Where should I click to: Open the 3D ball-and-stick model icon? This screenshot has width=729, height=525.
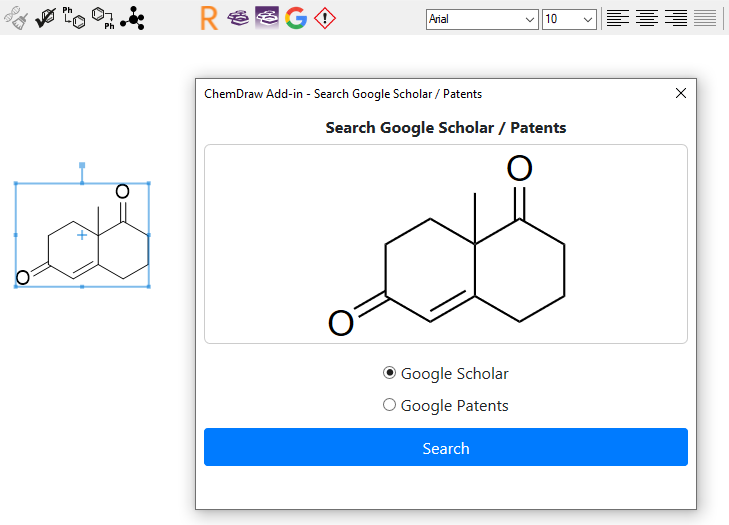133,18
